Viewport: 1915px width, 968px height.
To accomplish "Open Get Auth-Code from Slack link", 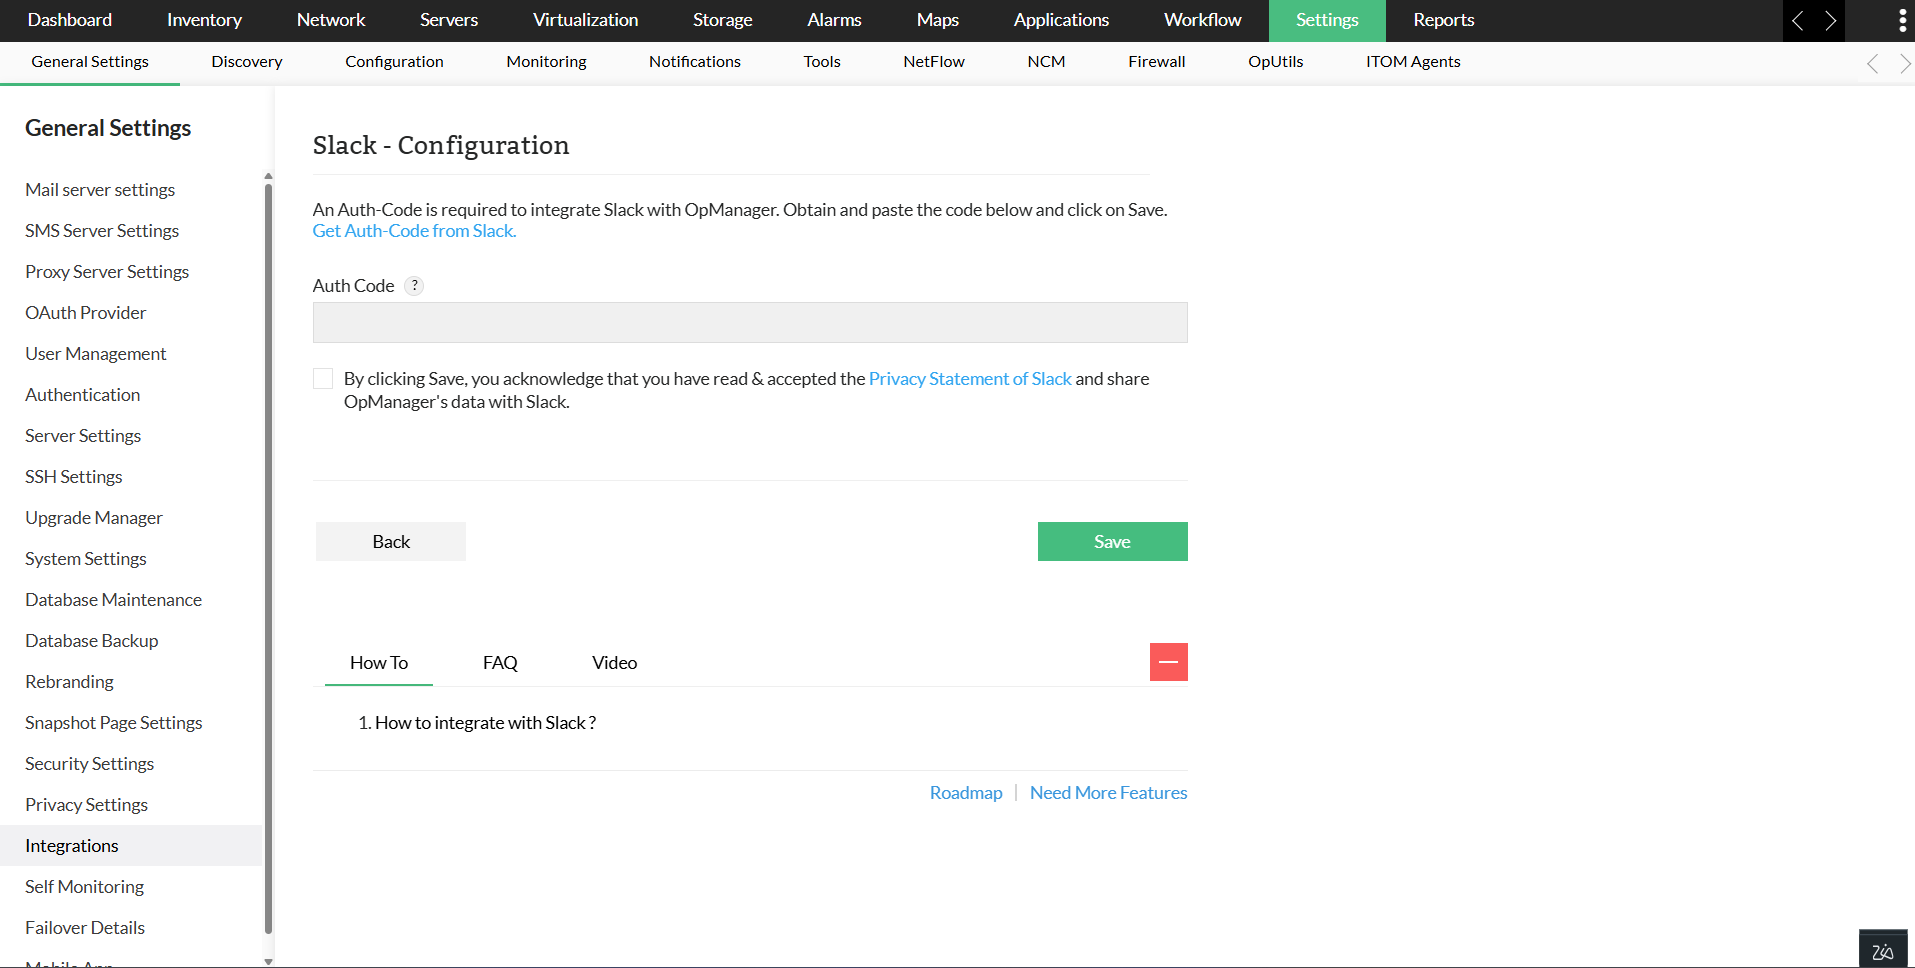I will (414, 231).
